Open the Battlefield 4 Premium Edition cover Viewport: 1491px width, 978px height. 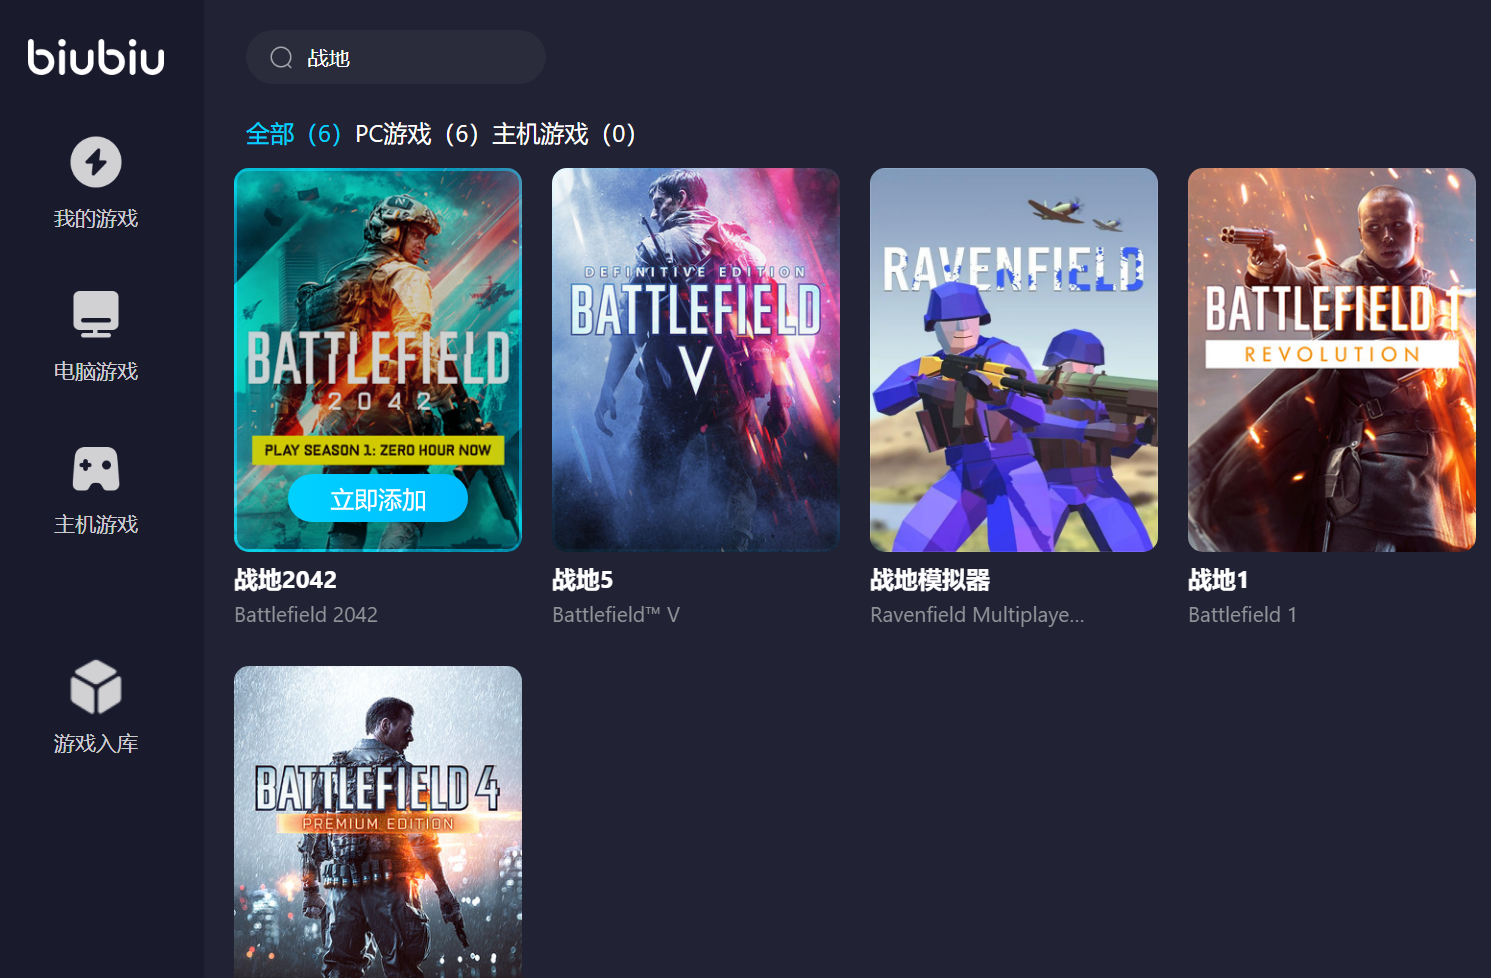(378, 820)
